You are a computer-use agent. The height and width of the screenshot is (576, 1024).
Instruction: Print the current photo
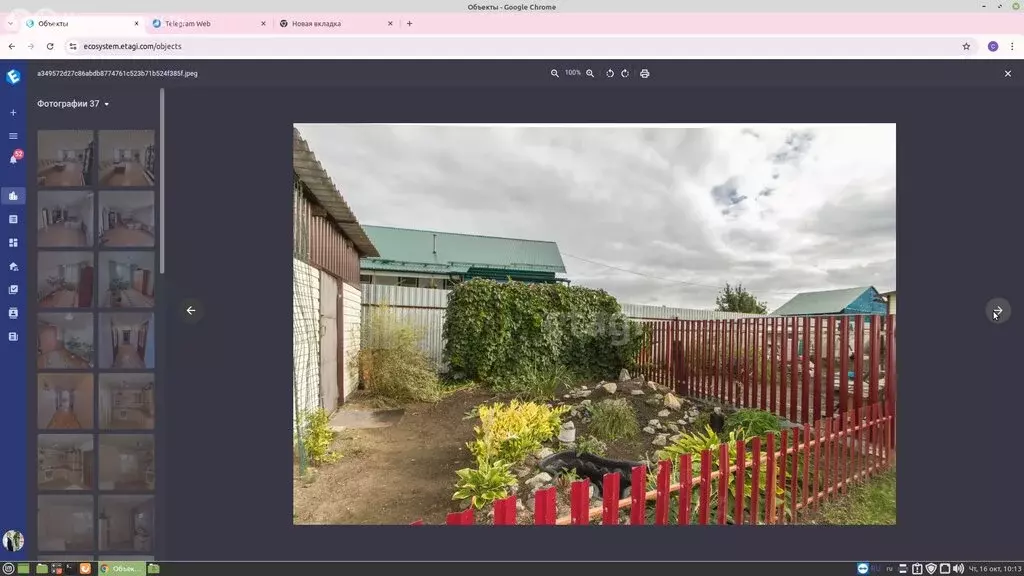645,72
